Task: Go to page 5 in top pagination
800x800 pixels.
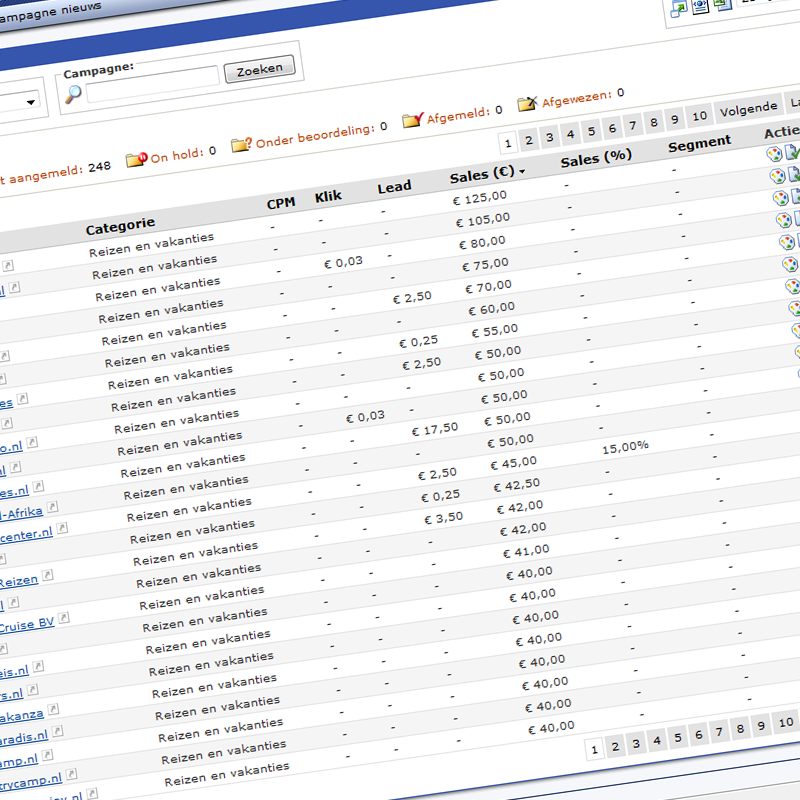Action: pos(591,132)
